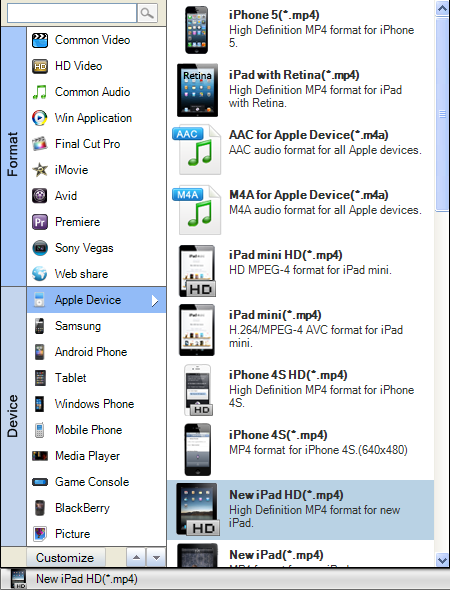Switch to the Device vertical tab
This screenshot has height=590, width=450.
click(13, 417)
